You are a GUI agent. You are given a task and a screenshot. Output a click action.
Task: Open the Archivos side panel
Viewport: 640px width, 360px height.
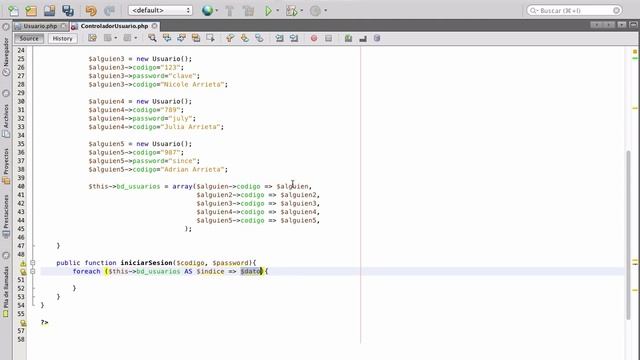click(x=6, y=121)
